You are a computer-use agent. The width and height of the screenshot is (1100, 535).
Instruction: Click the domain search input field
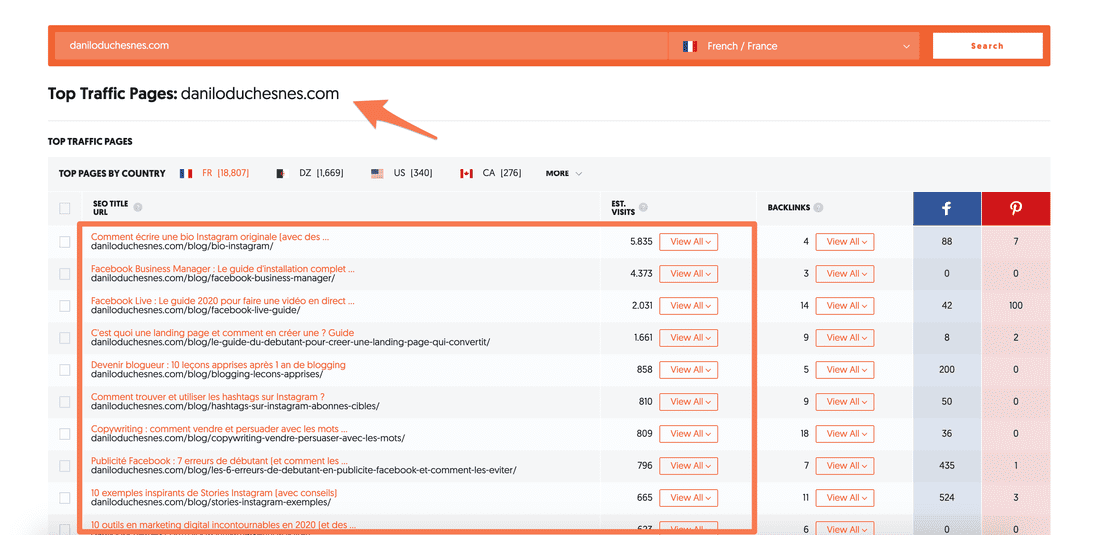tap(361, 46)
